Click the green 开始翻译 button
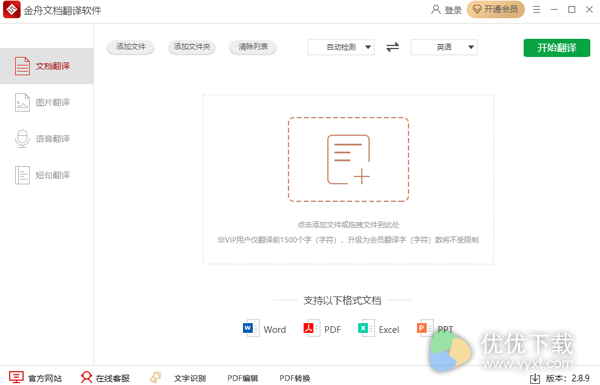Screen dimensions: 600x385 tap(557, 48)
